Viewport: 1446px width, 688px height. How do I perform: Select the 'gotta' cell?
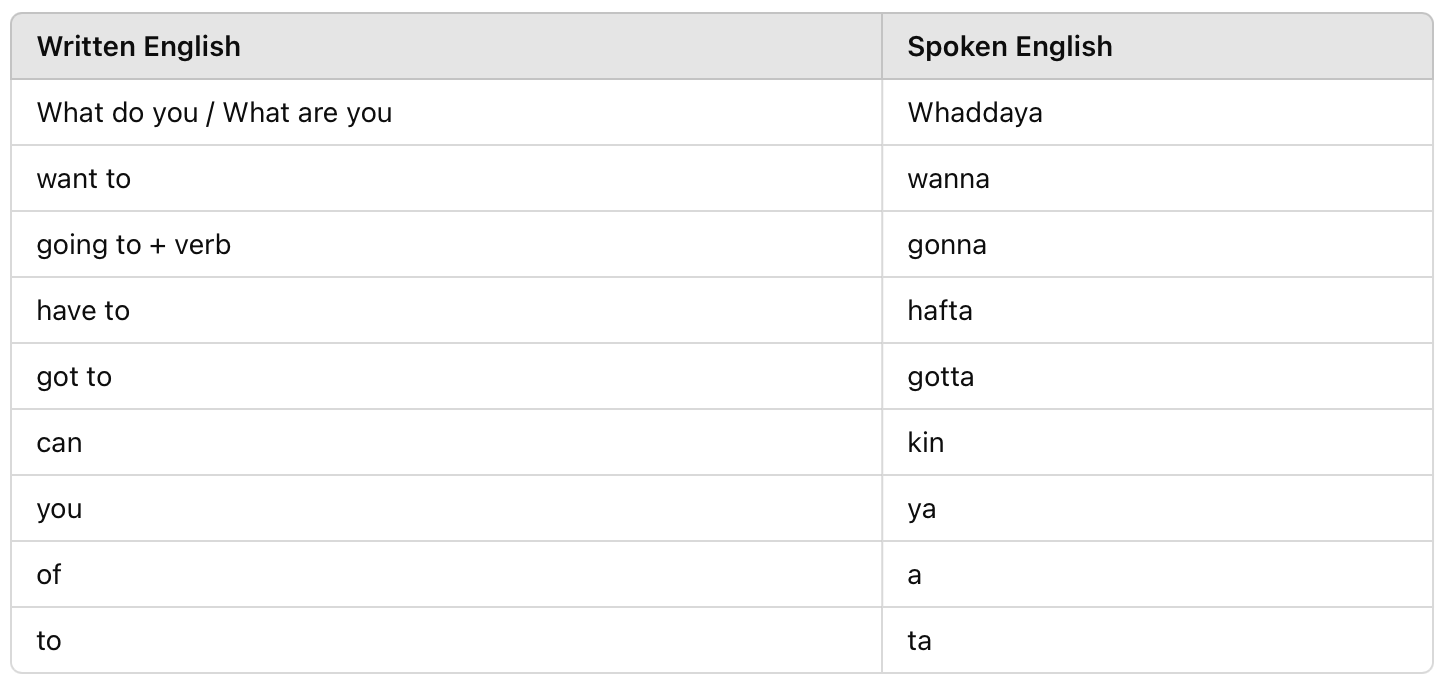click(1157, 376)
